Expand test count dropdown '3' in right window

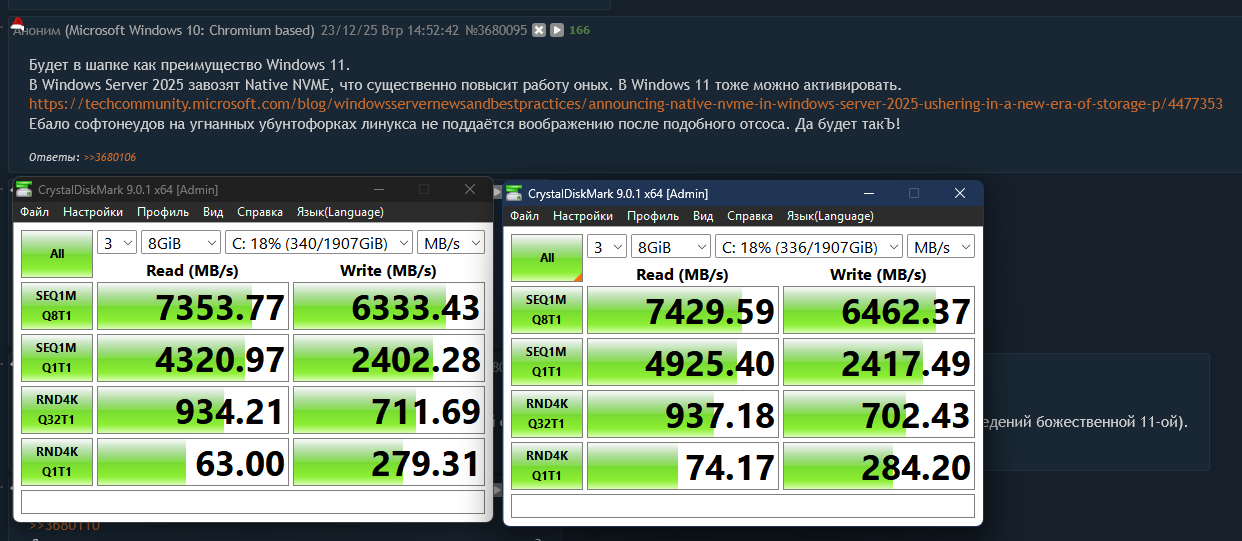pos(607,247)
